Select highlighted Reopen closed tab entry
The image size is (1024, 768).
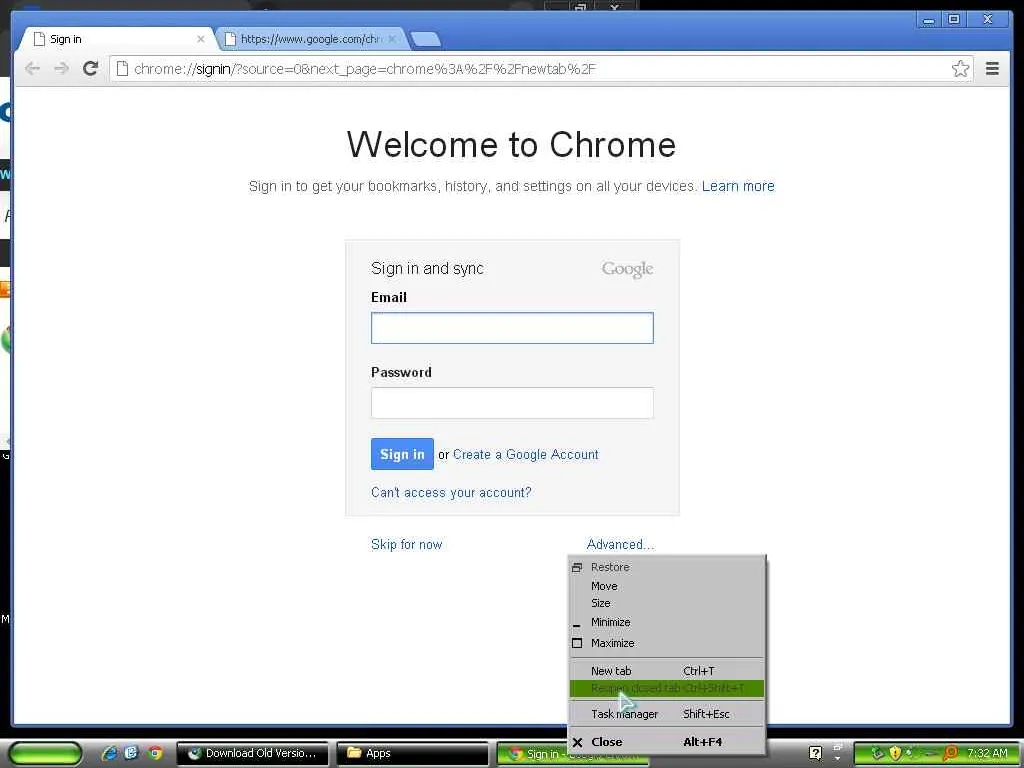(667, 688)
